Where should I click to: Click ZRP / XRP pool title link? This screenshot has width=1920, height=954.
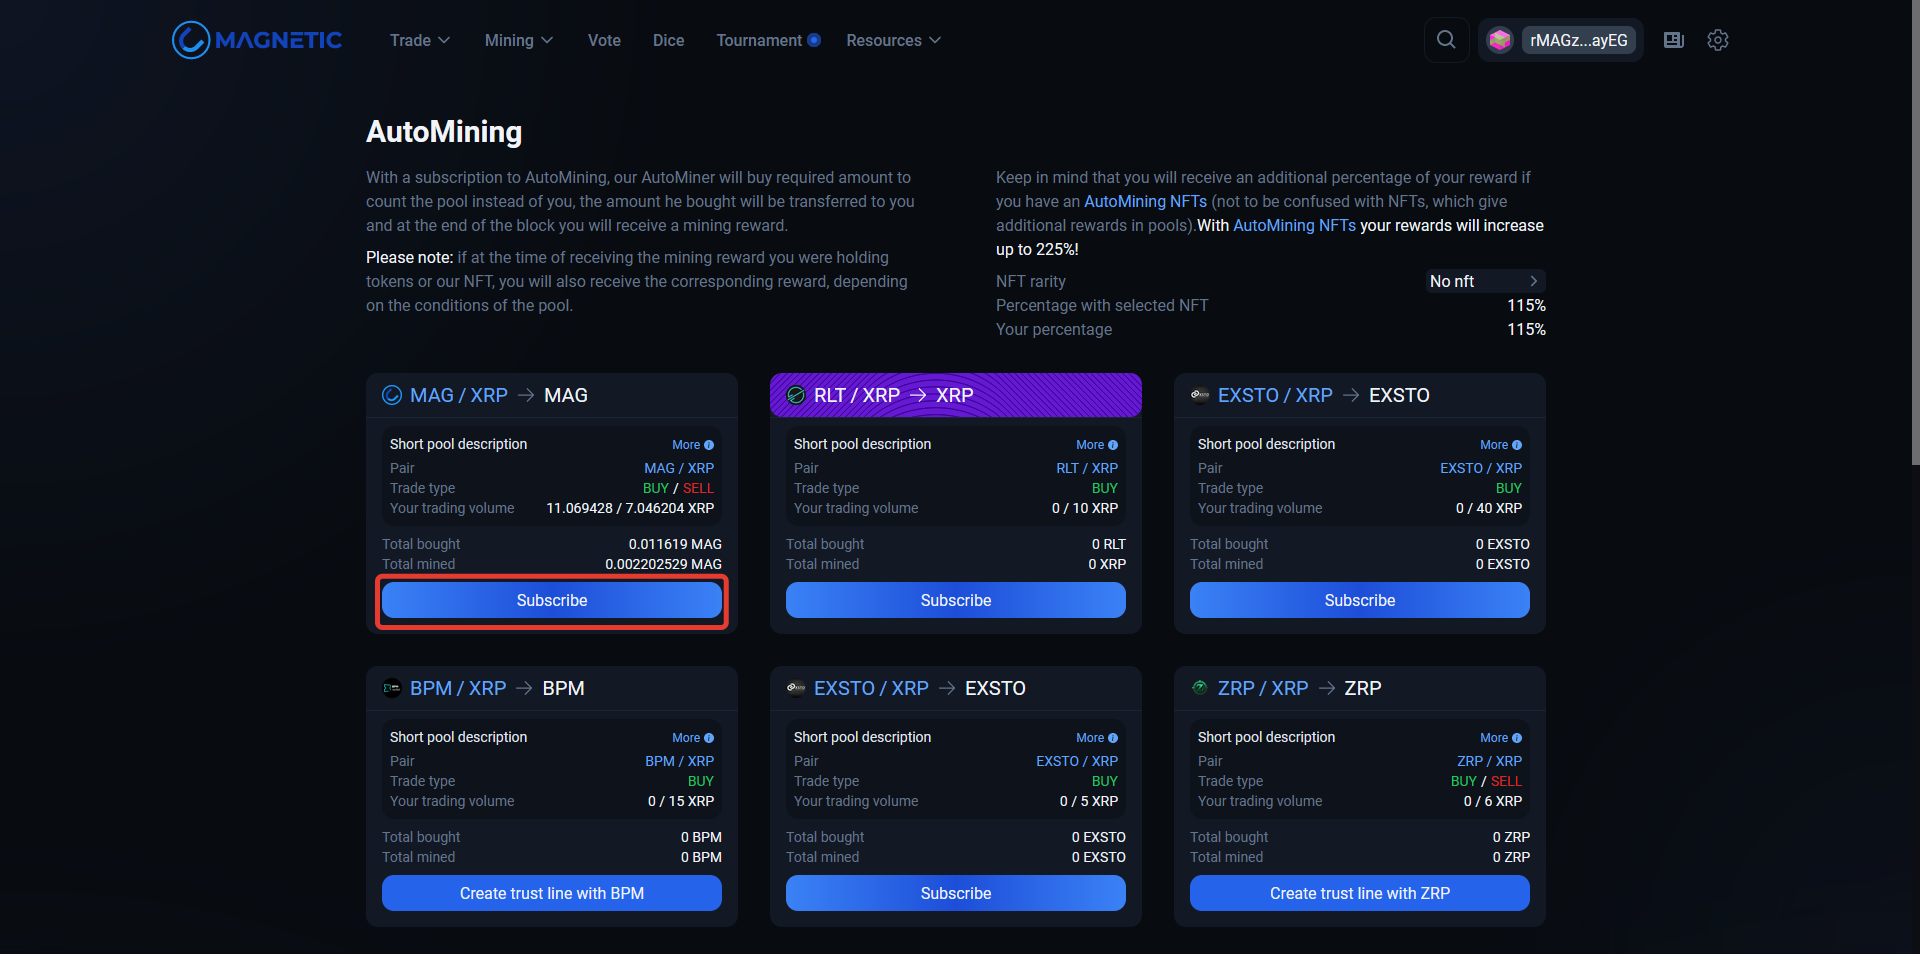tap(1263, 688)
